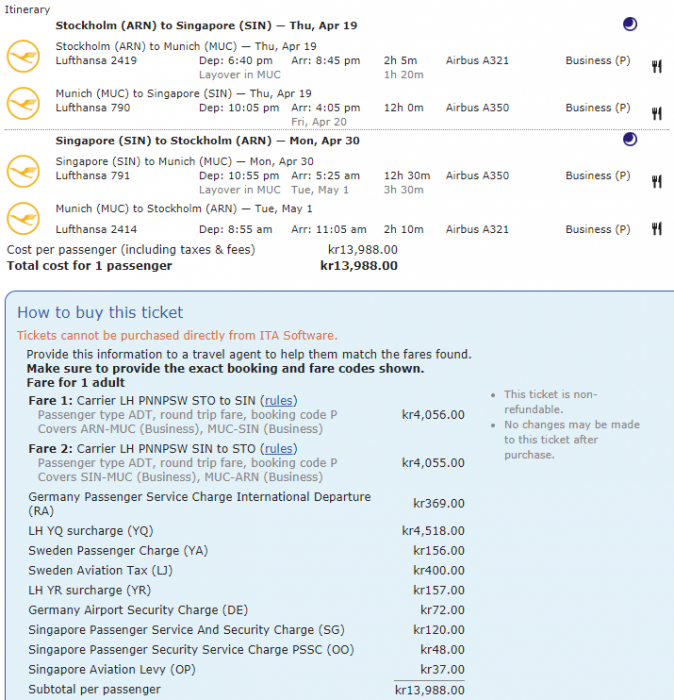Click overnight moon icon for Singapore to Stockholm
Screen dimensions: 674x700
(x=629, y=140)
